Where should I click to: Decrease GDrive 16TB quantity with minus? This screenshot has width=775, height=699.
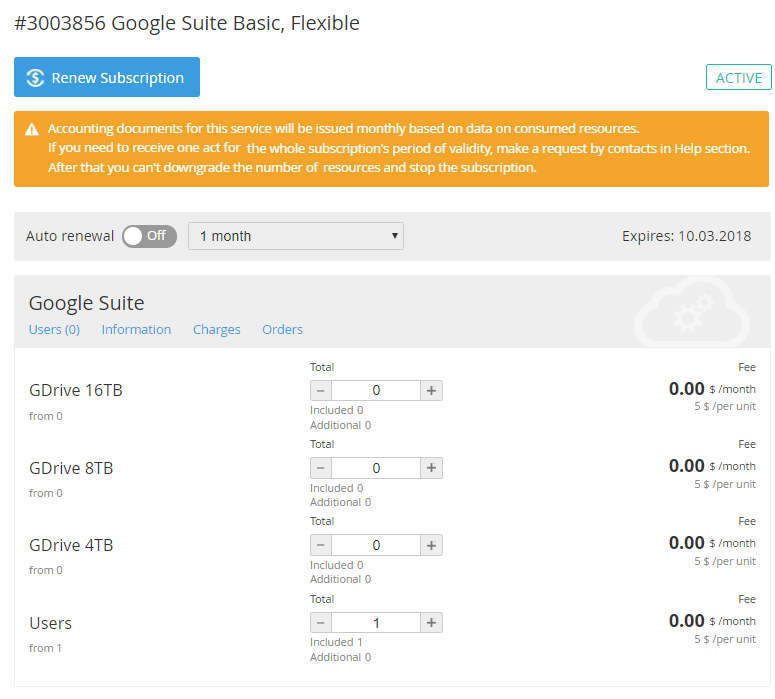click(x=321, y=391)
